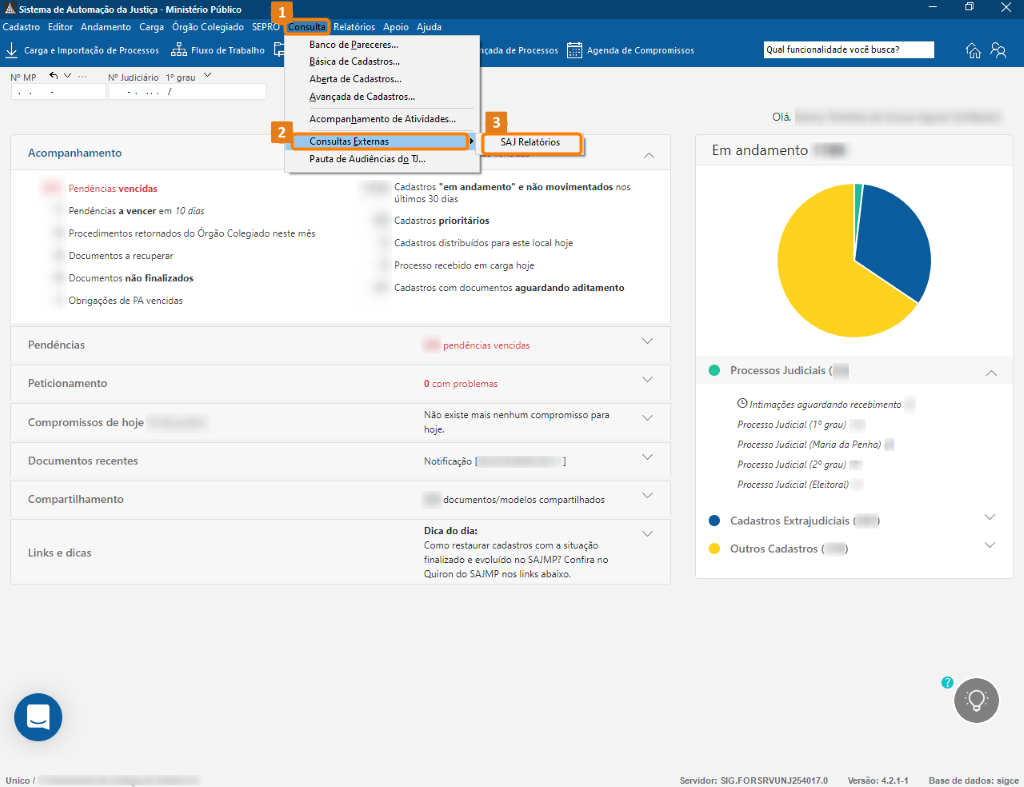Expand the Pendências section
Screen dimensions: 1024x787
(x=647, y=342)
